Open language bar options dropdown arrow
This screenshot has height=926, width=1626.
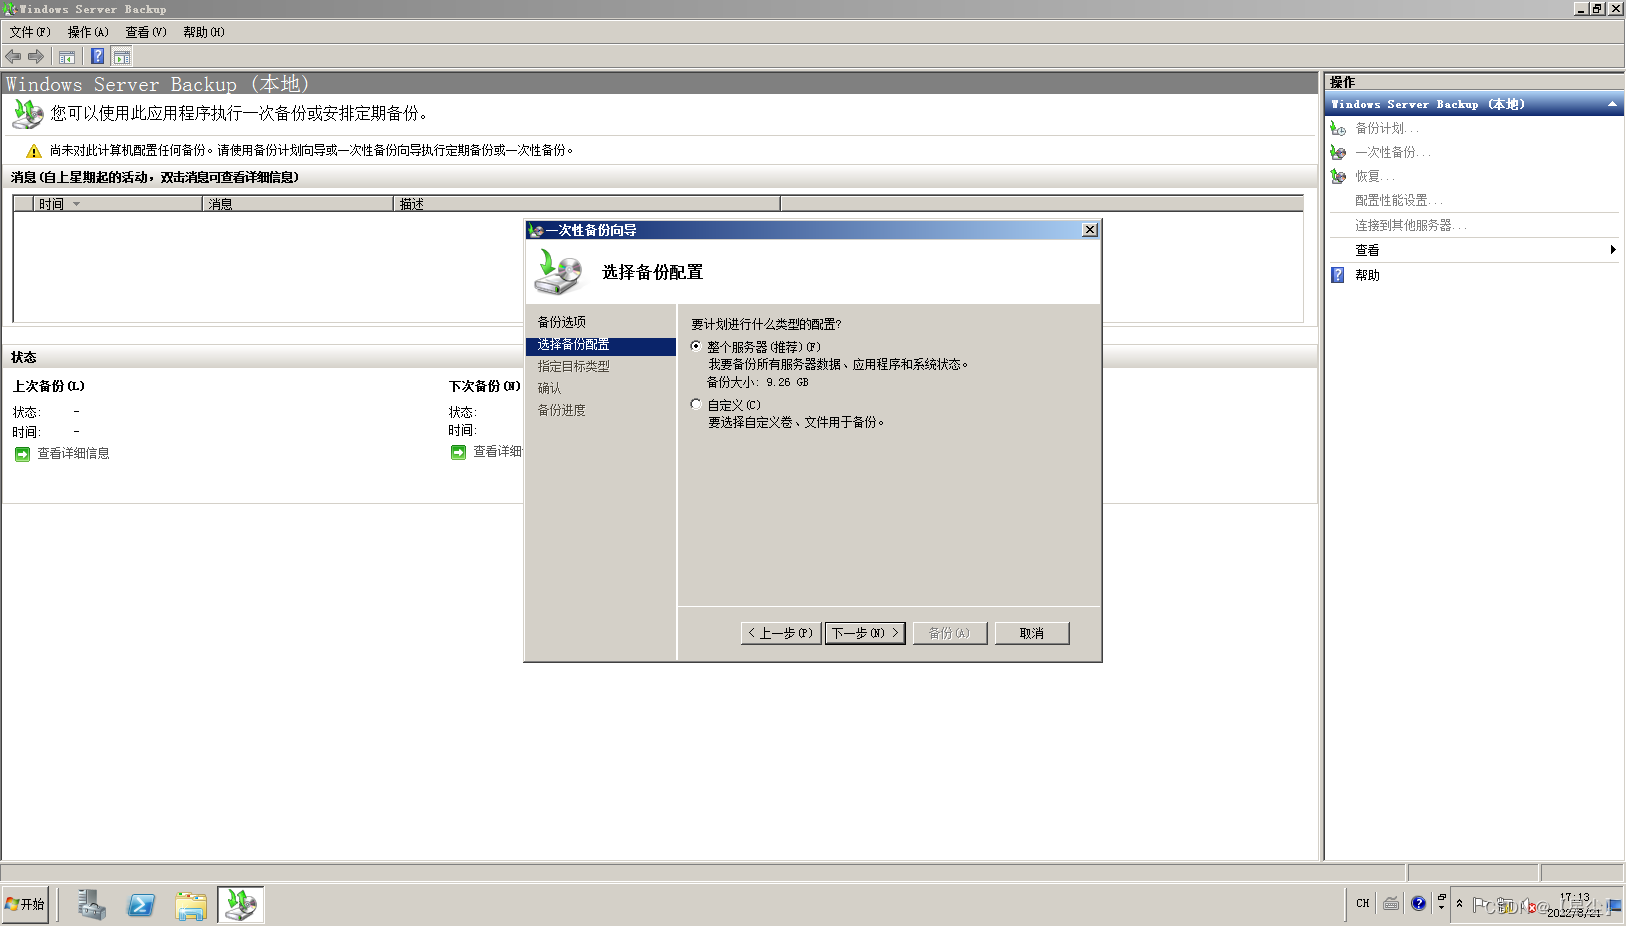tap(1441, 907)
